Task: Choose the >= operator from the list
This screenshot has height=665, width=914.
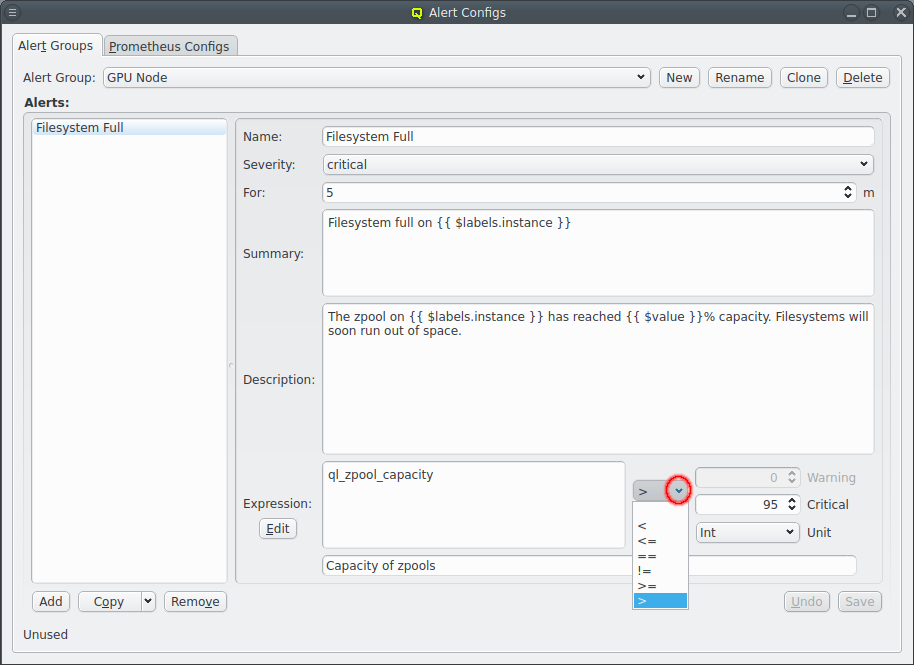Action: click(x=660, y=586)
